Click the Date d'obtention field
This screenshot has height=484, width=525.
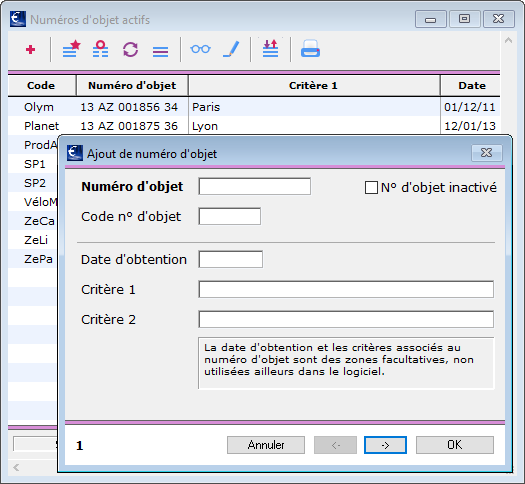[231, 259]
